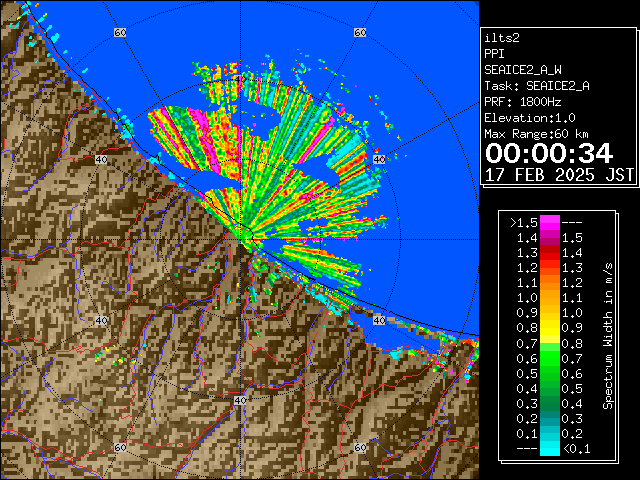
Task: Click the '---' label beside the cyan swatch
Action: [527, 448]
